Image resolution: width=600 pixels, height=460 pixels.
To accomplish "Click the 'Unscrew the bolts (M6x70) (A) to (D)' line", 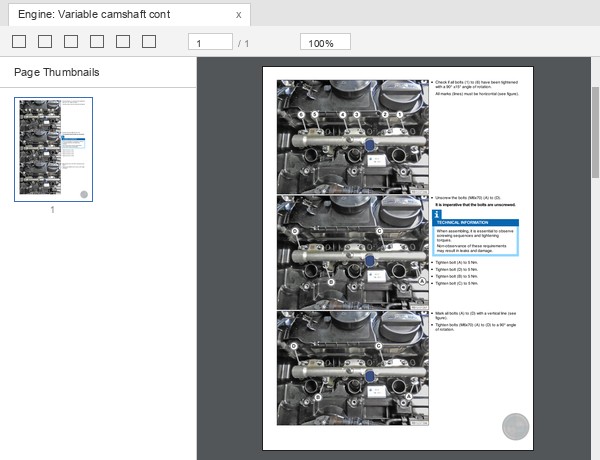I will (468, 198).
